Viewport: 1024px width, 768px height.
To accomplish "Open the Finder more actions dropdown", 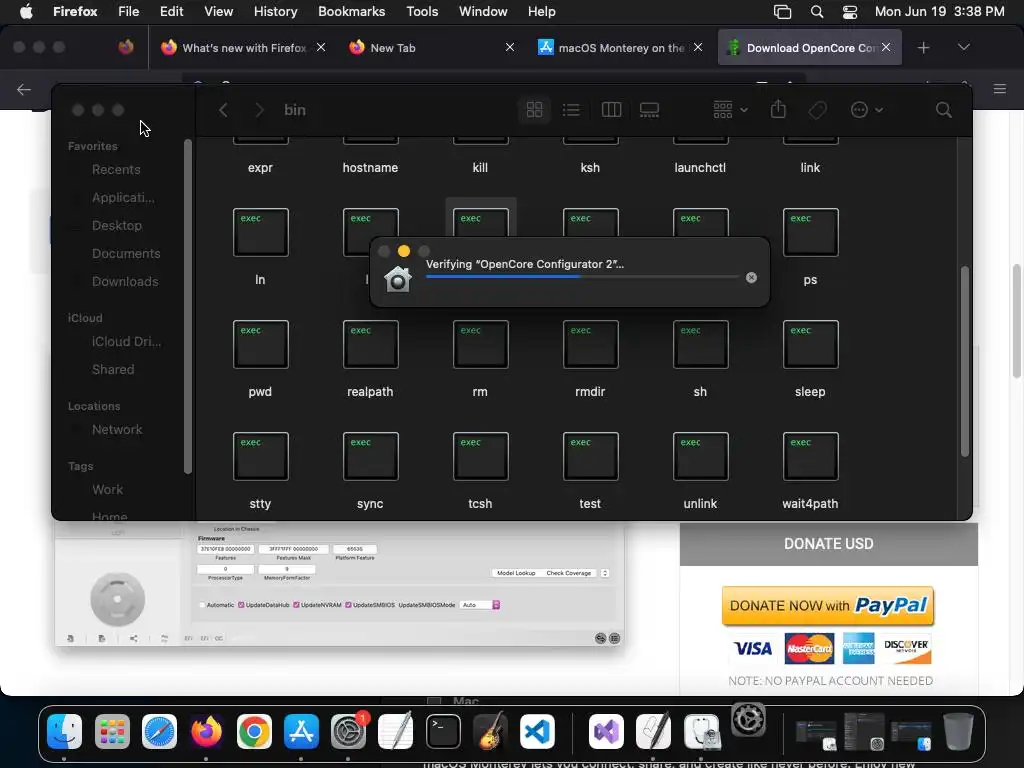I will pyautogui.click(x=867, y=110).
